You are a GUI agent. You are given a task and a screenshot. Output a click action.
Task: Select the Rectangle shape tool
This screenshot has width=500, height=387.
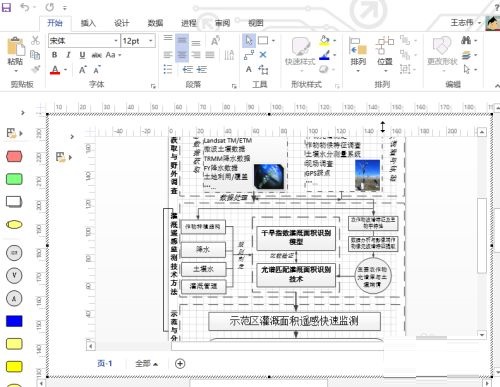point(263,40)
